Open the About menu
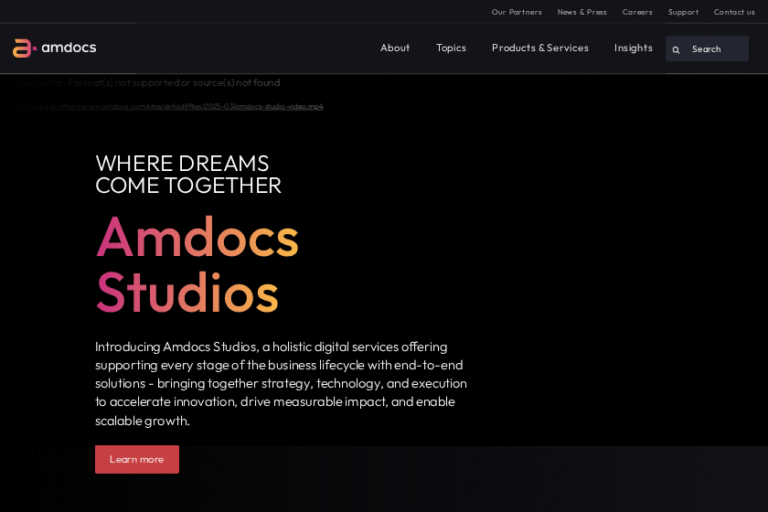This screenshot has width=768, height=512. 395,48
